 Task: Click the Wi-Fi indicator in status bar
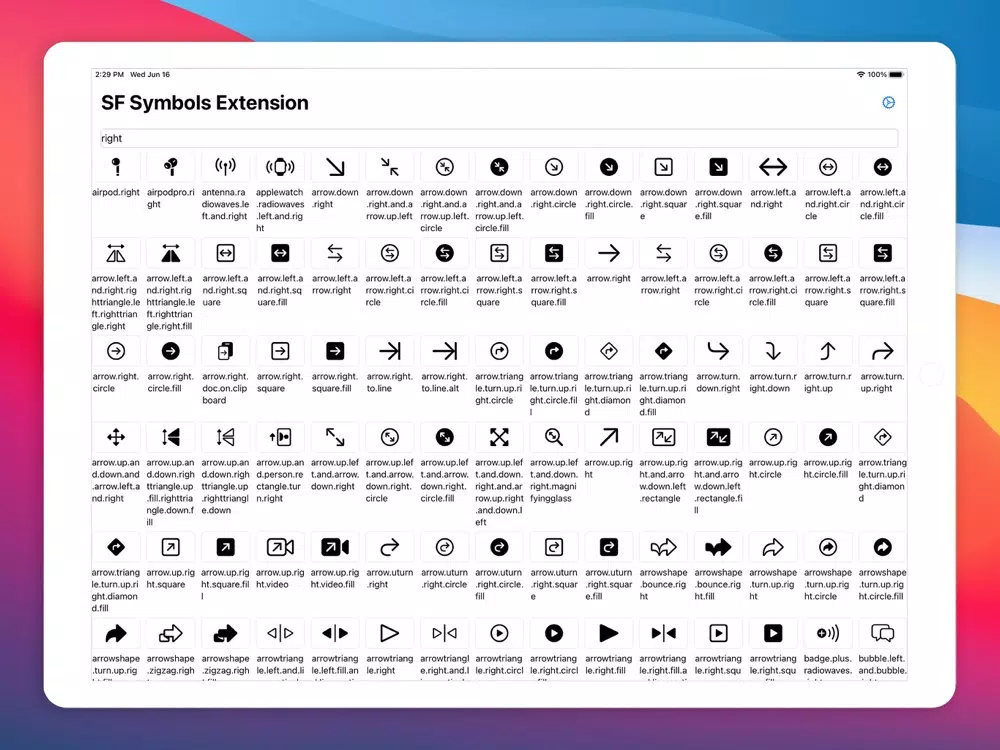coord(860,75)
